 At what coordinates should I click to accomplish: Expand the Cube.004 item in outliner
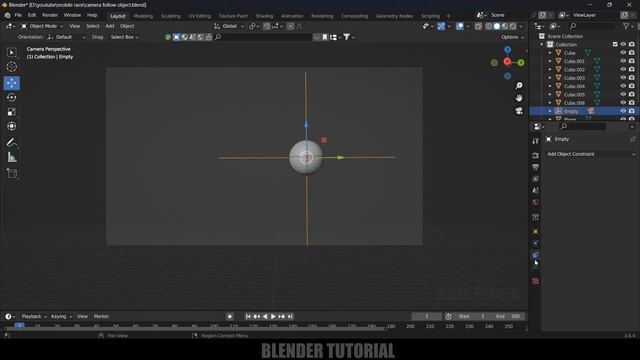[550, 86]
